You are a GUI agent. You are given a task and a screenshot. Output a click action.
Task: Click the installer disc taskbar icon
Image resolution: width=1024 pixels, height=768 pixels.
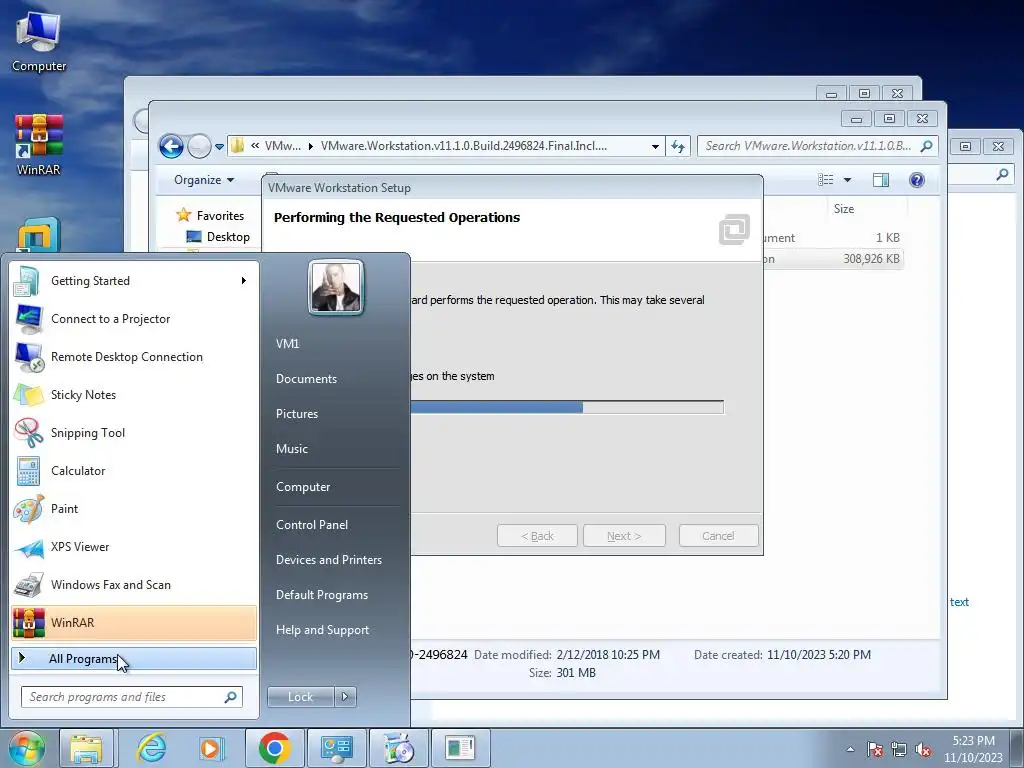click(398, 748)
